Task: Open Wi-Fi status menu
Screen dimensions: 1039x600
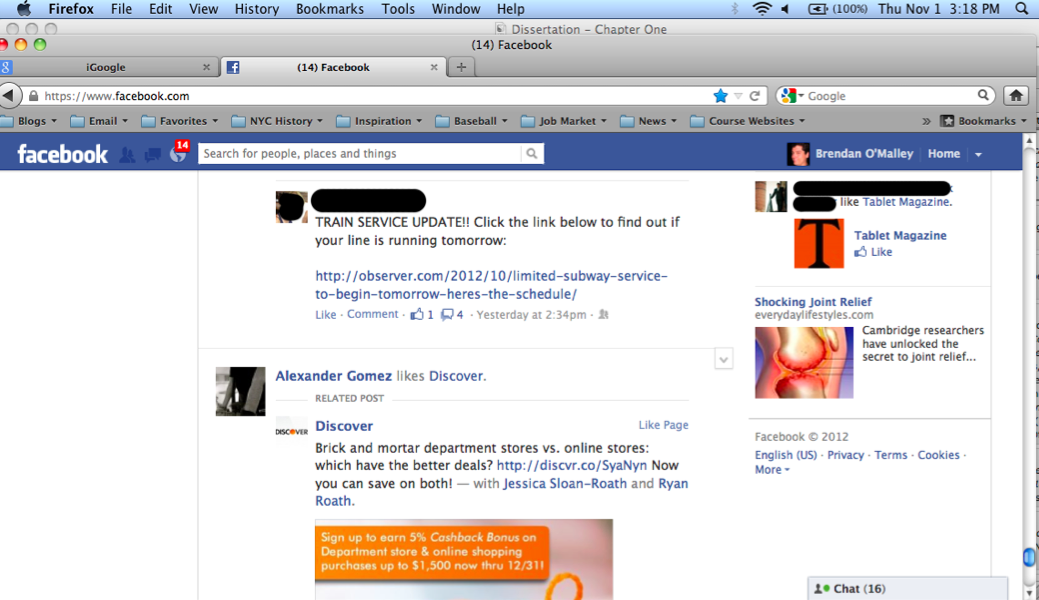Action: point(762,9)
